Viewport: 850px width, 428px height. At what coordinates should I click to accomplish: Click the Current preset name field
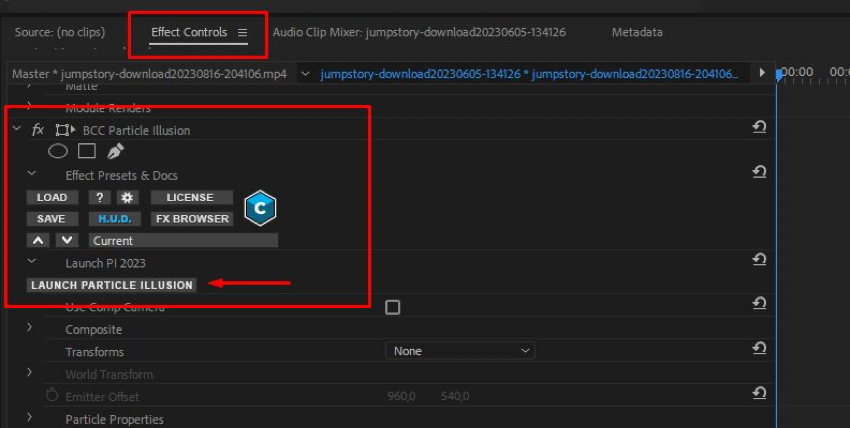(x=184, y=241)
